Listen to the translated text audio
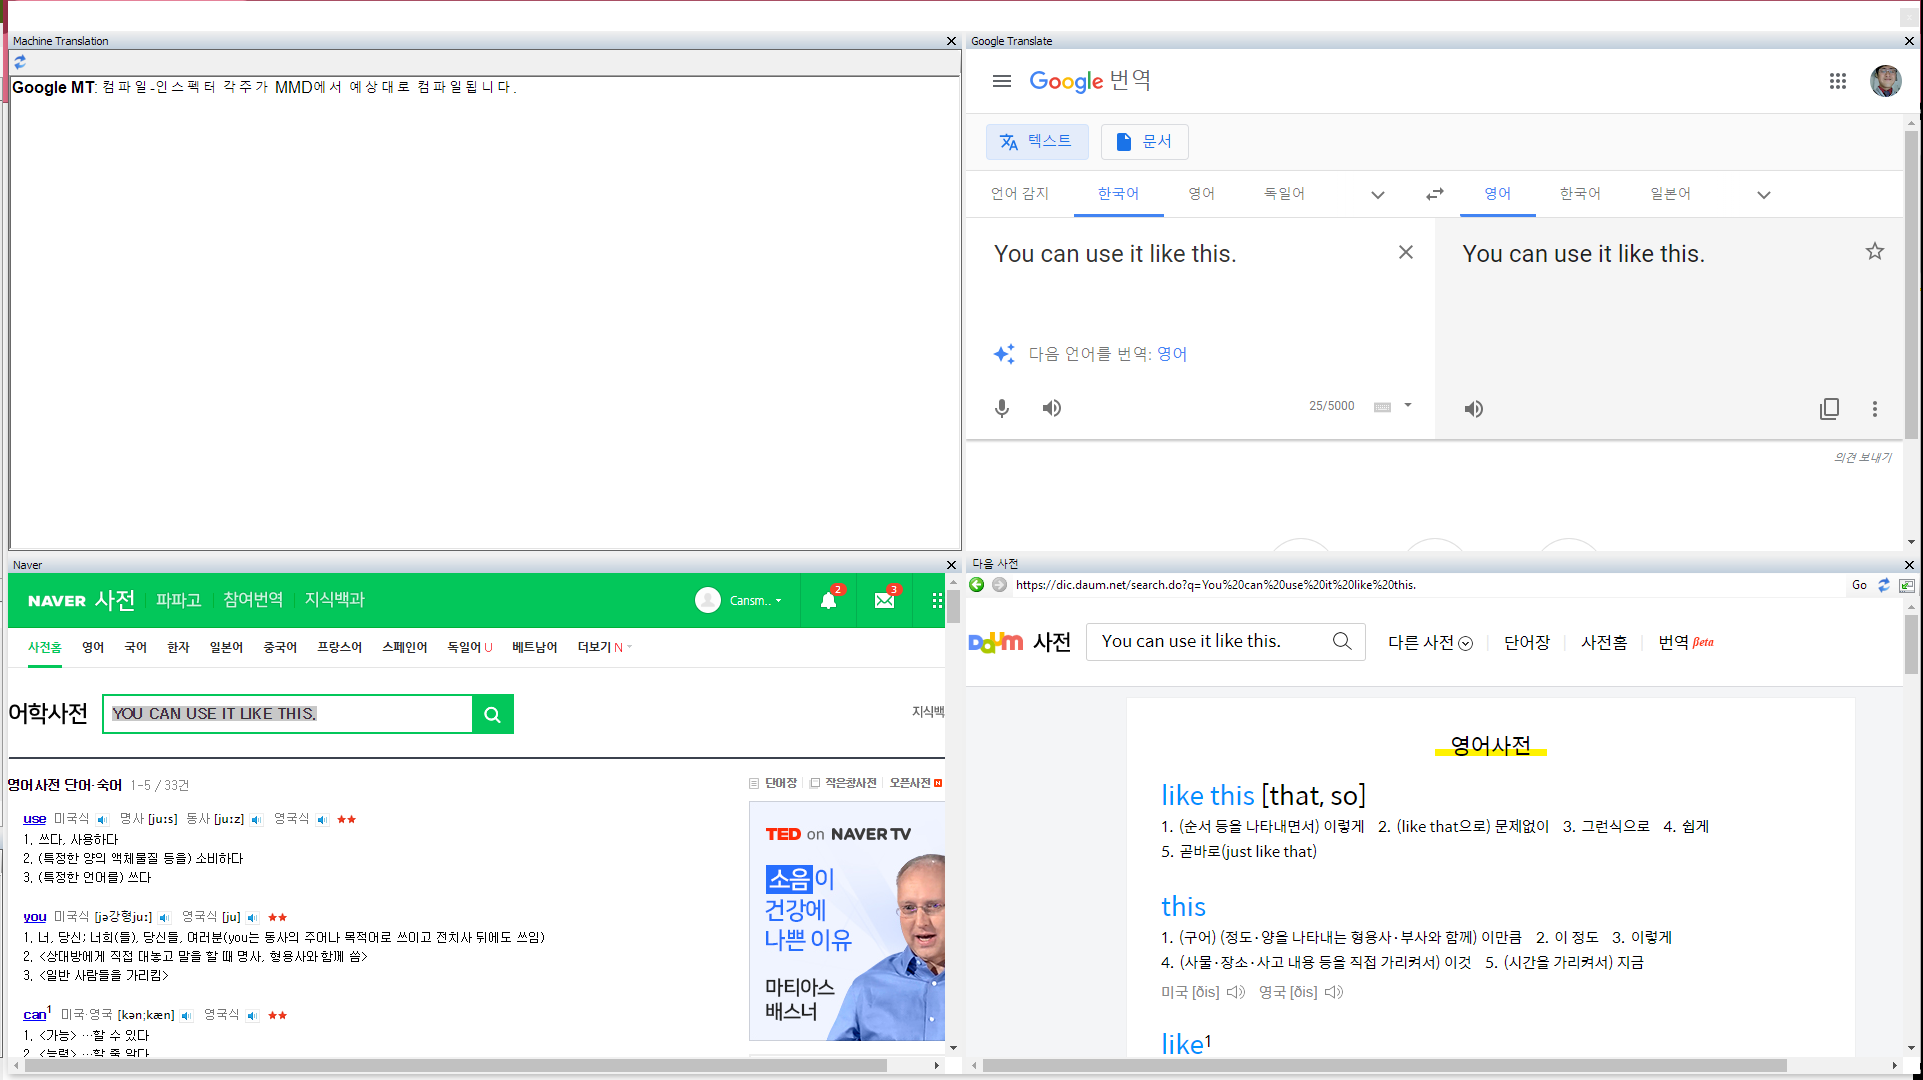 pos(1474,409)
